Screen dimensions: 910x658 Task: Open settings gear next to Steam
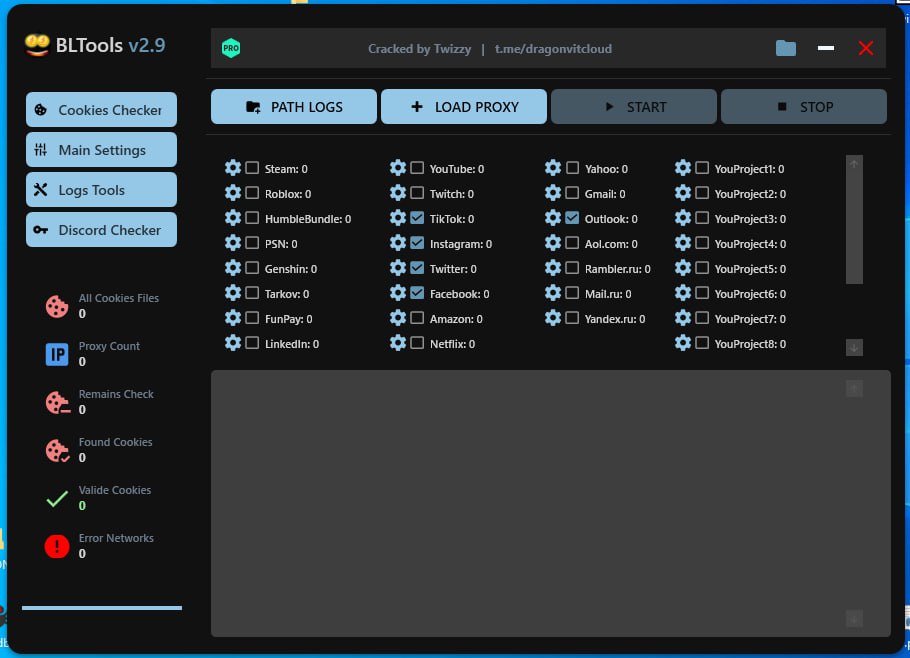(x=233, y=168)
